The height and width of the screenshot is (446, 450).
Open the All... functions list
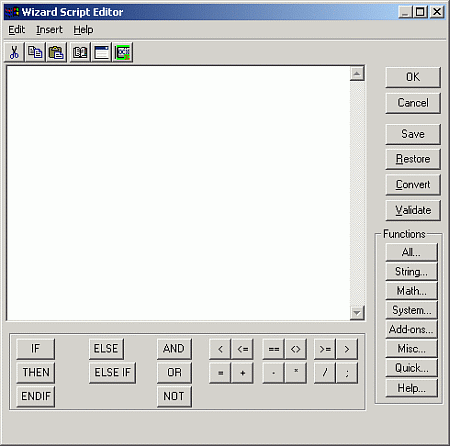pyautogui.click(x=411, y=252)
